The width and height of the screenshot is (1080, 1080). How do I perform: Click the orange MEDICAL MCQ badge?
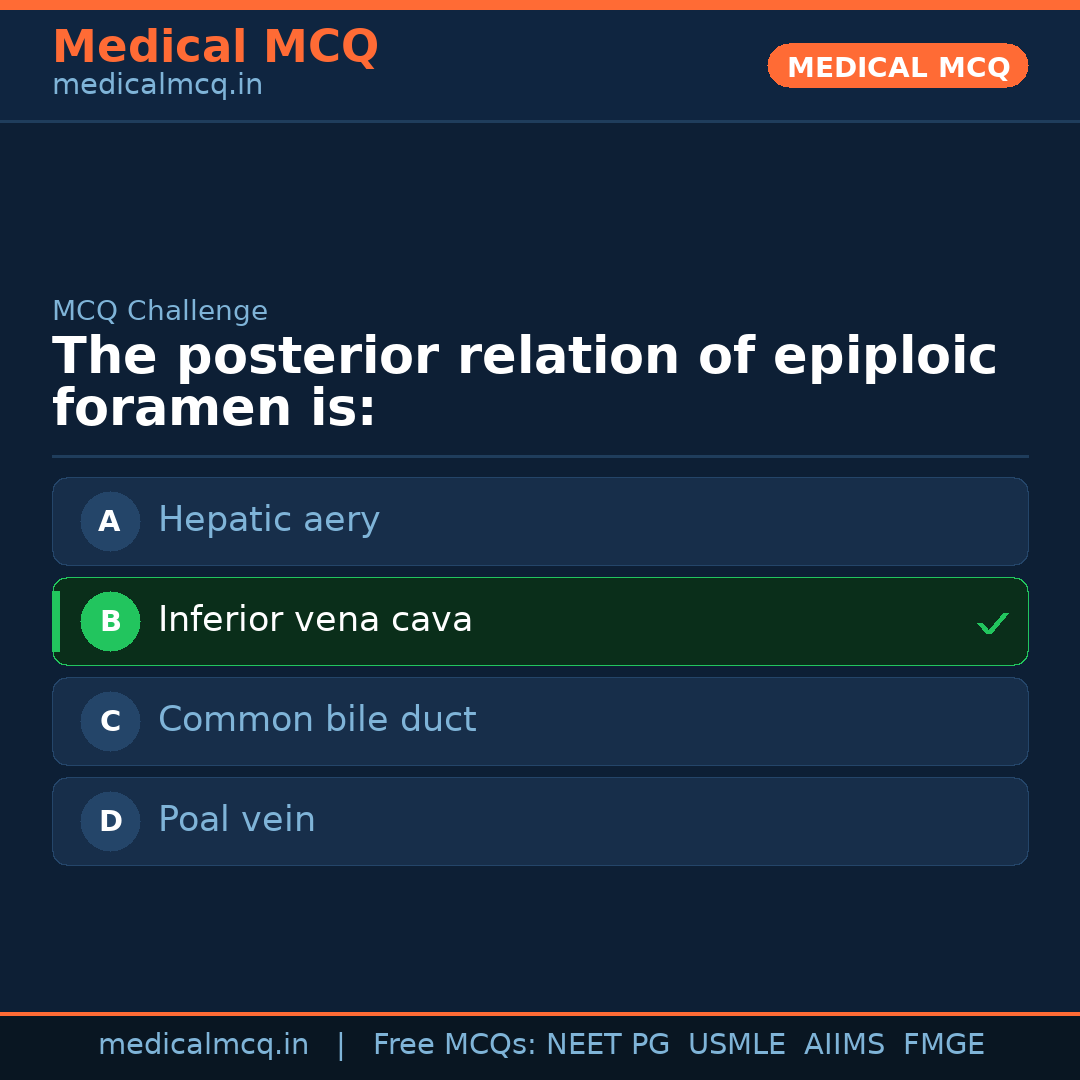tap(897, 67)
